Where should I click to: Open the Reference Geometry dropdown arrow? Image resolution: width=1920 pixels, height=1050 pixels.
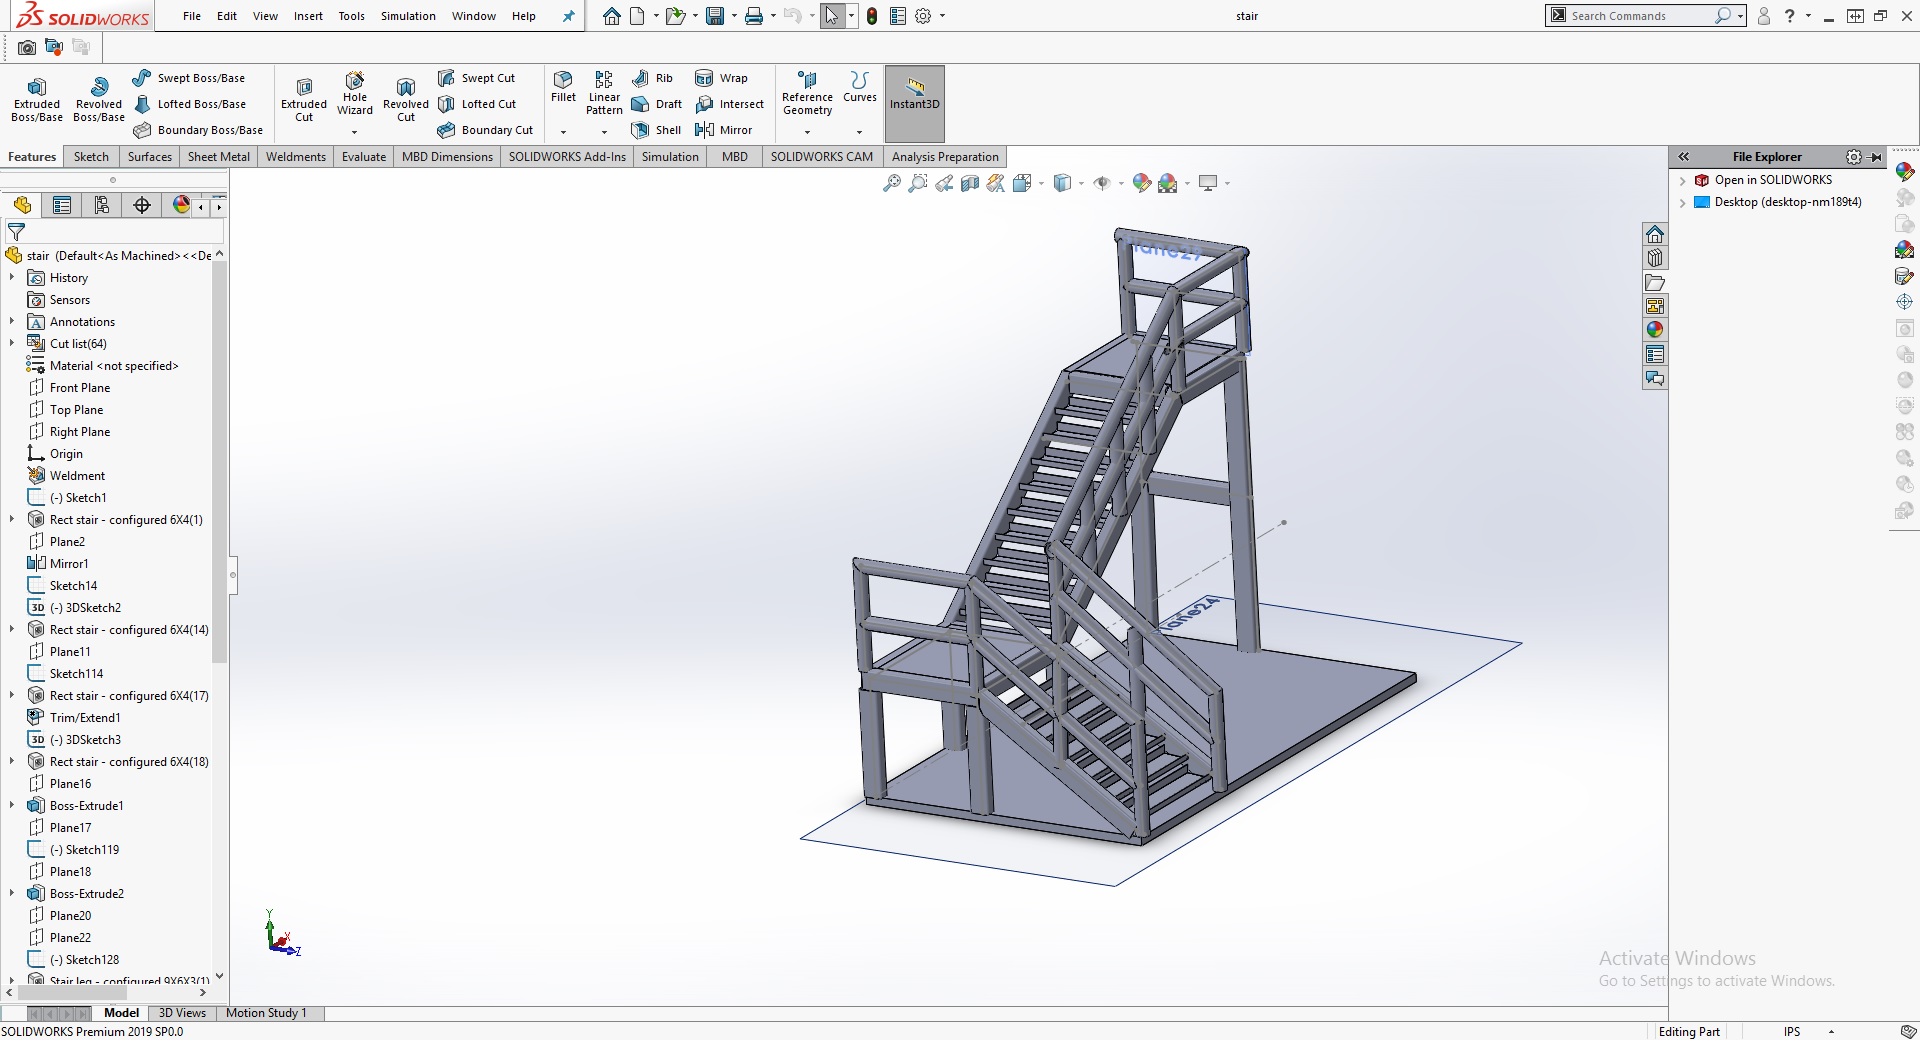click(x=807, y=132)
